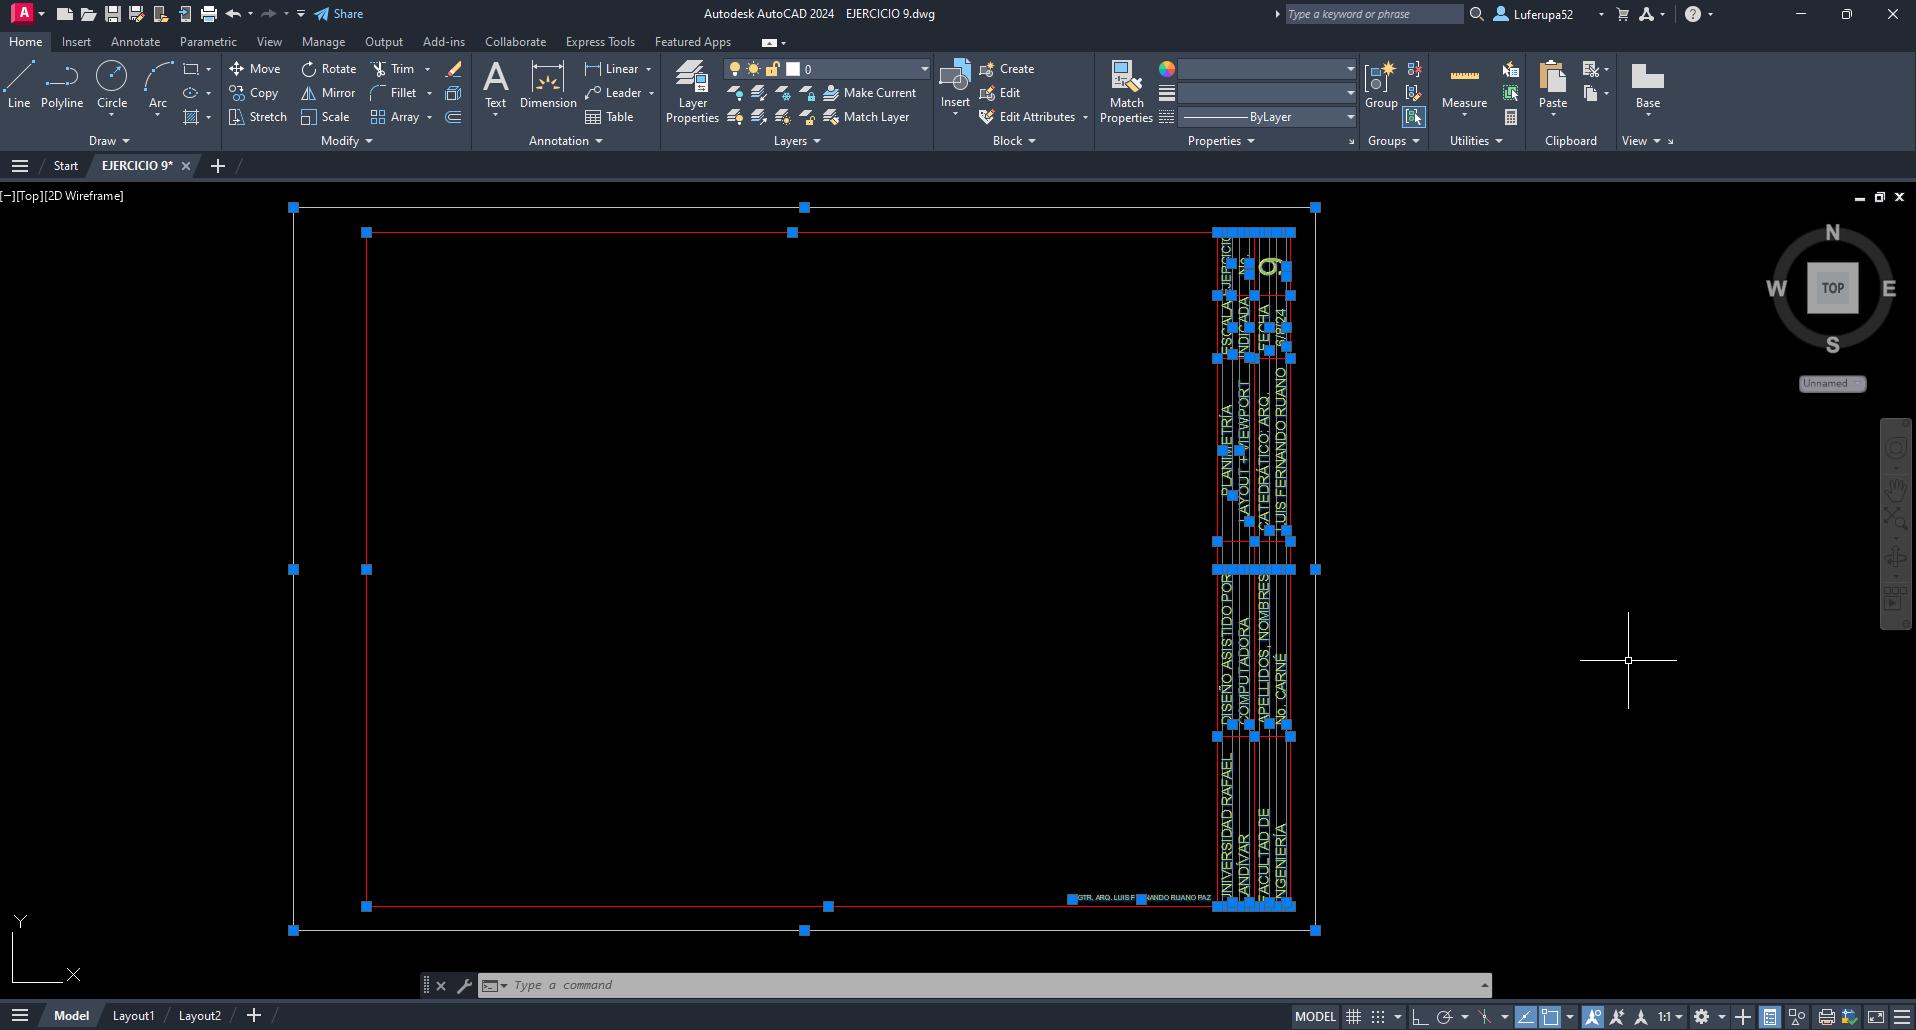This screenshot has height=1030, width=1916.
Task: Toggle polar tracking in status bar
Action: point(1444,1017)
